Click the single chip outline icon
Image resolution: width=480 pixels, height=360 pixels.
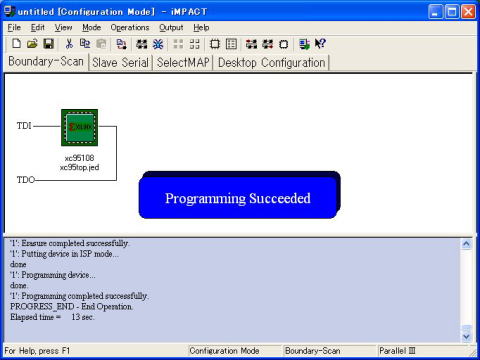coord(215,44)
